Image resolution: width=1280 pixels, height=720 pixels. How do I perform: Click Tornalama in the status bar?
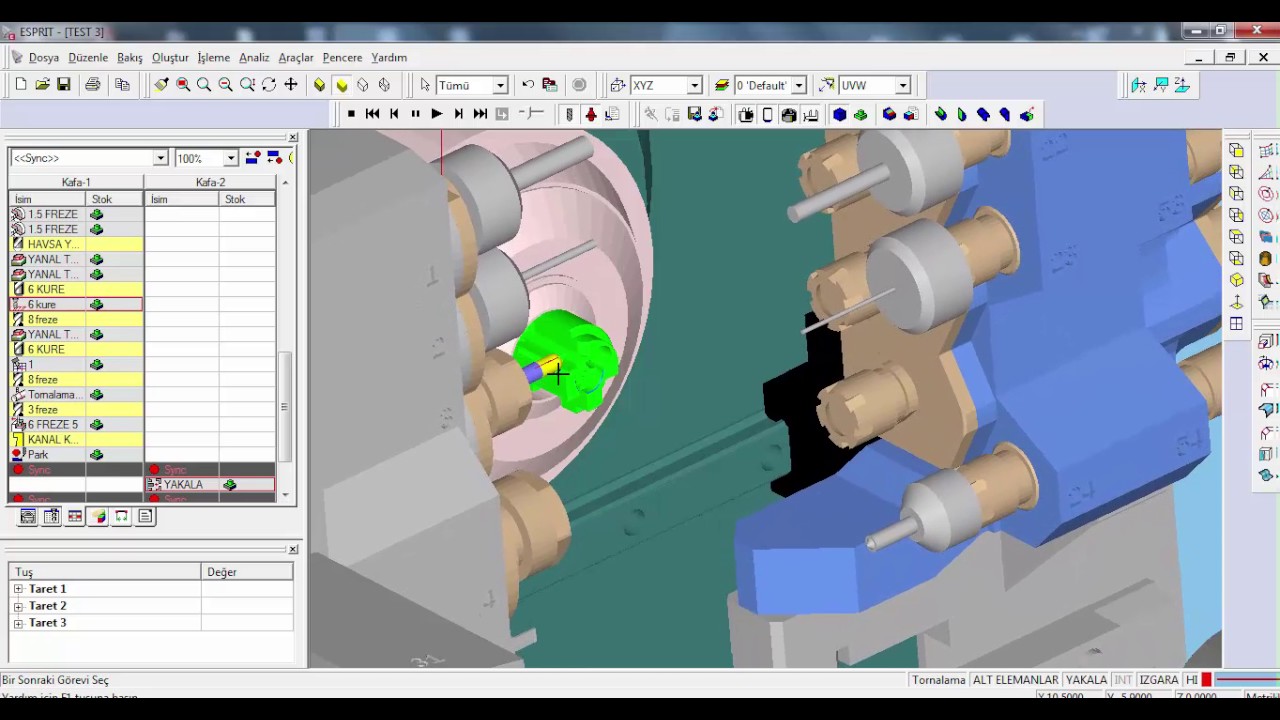[938, 680]
